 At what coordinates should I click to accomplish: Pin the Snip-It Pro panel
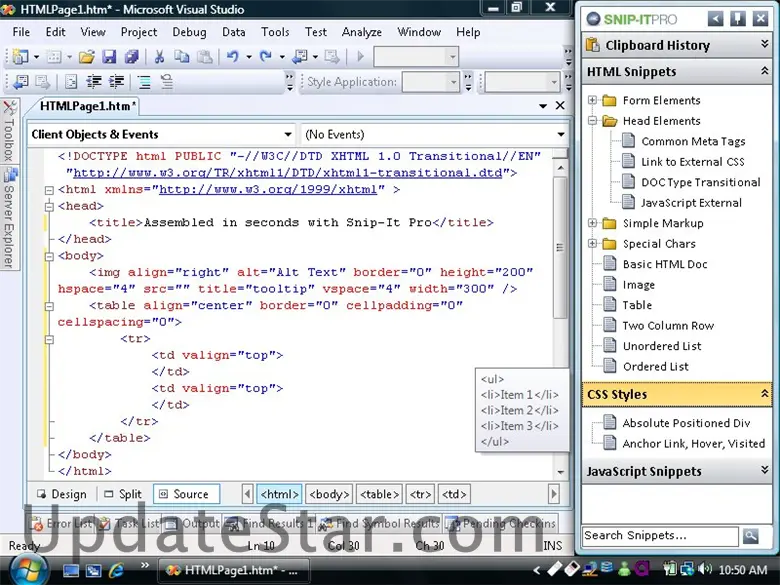click(x=738, y=19)
